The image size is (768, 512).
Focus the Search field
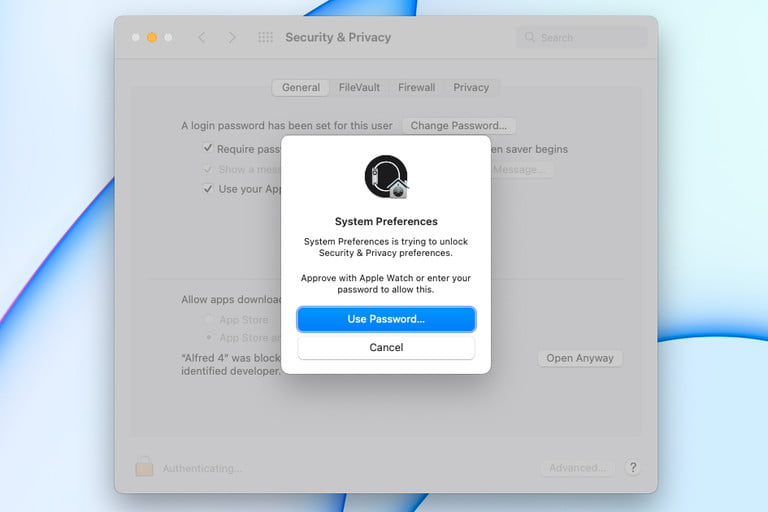581,37
